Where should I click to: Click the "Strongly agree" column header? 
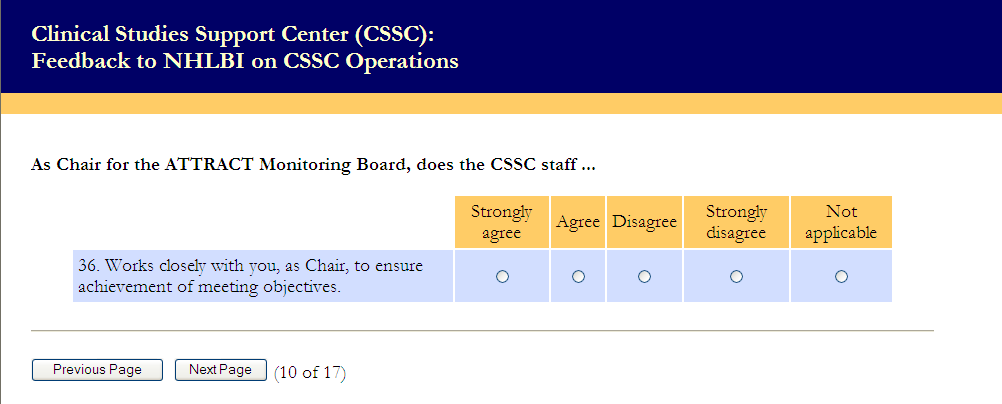pos(502,222)
